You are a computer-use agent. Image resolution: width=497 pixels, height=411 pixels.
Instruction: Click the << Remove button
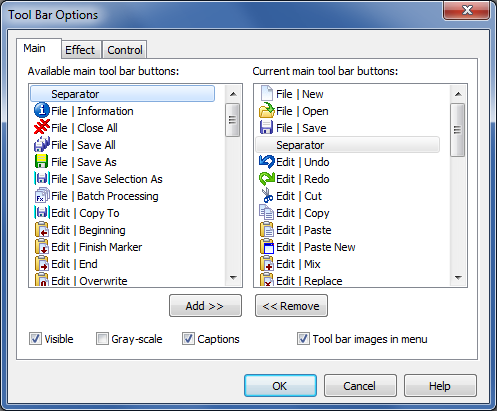(x=291, y=306)
